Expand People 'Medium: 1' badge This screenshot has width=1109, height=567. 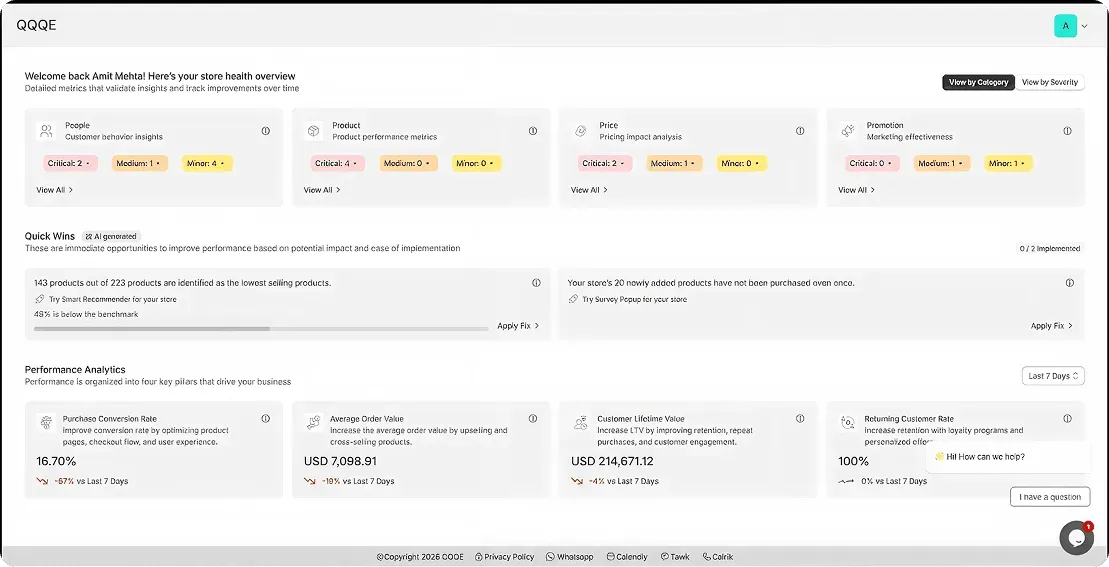point(139,163)
